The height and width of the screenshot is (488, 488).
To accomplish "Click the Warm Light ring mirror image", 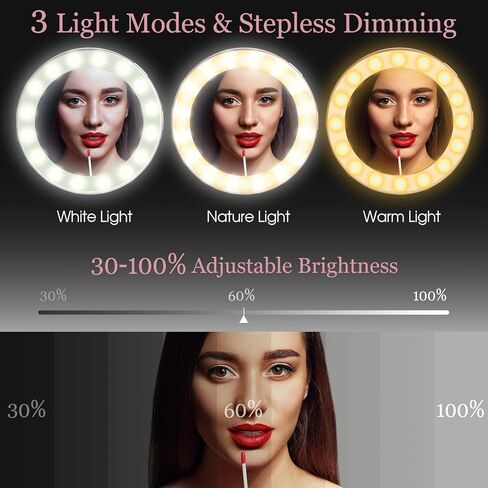I will 400,121.
